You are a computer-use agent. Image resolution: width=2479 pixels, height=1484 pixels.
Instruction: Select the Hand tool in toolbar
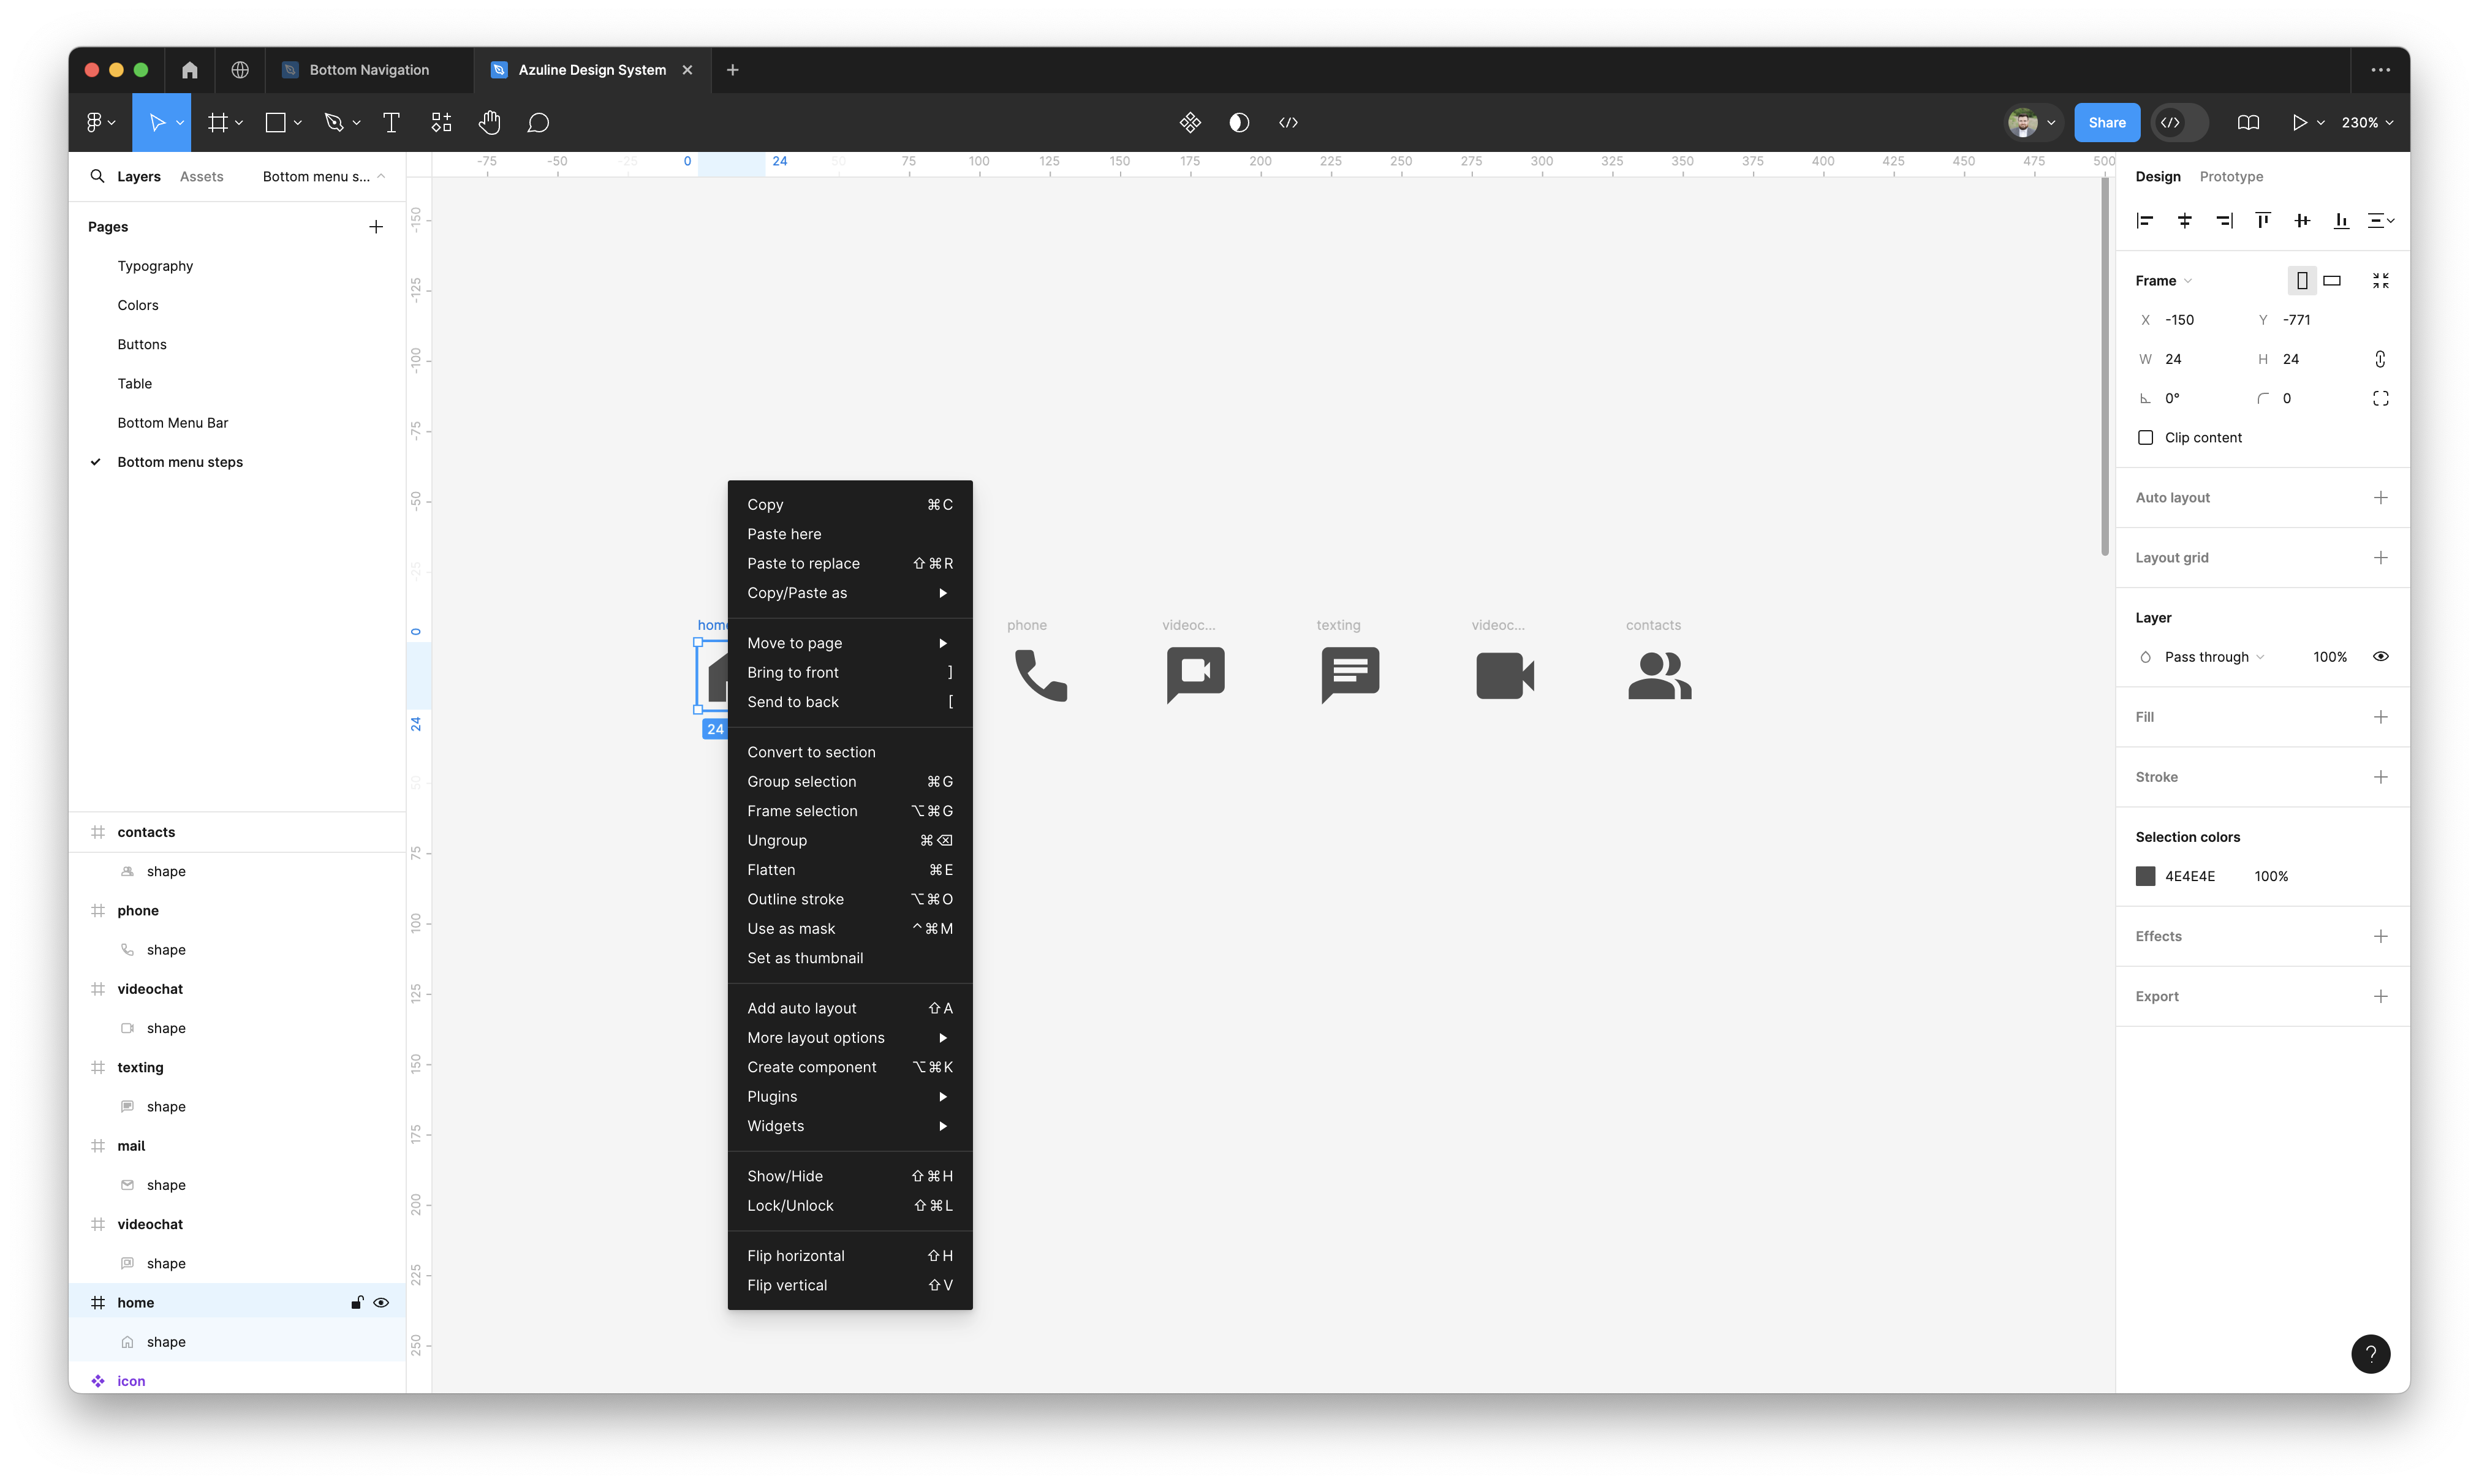tap(489, 122)
